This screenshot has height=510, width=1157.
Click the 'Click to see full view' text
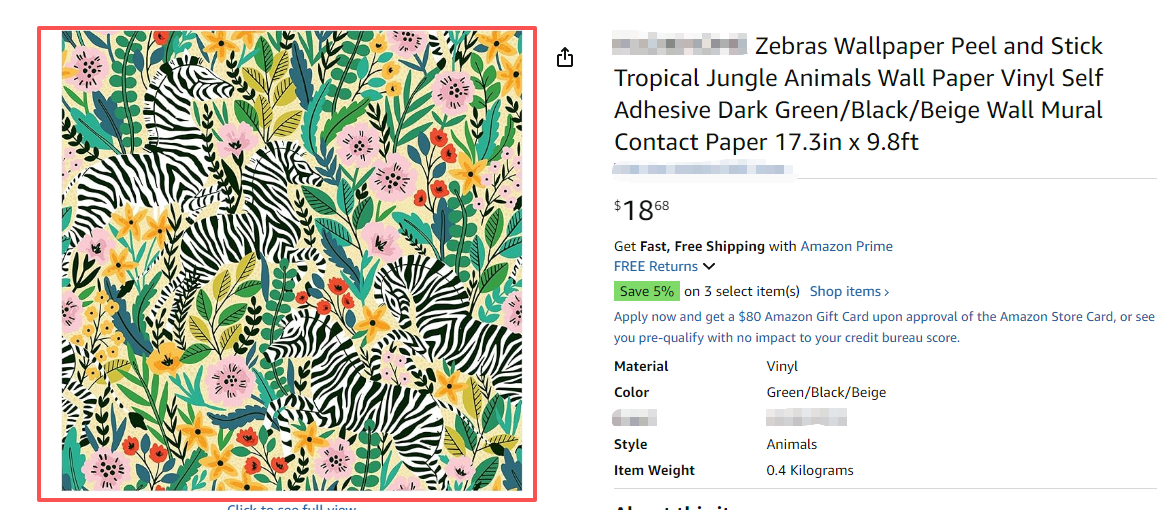click(x=291, y=506)
